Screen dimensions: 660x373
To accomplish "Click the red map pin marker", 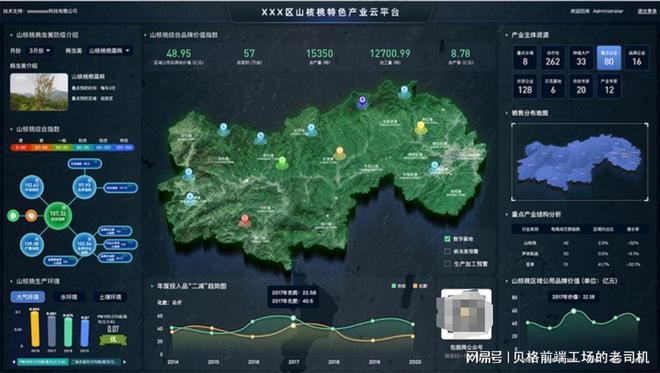I will pos(245,220).
